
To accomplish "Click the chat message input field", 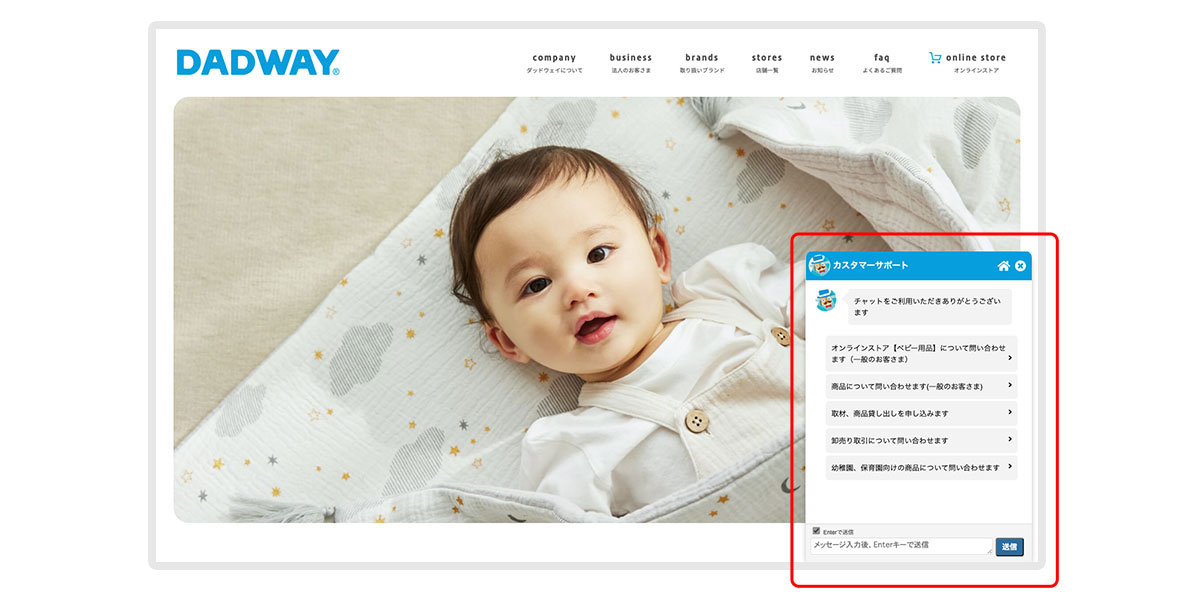I will click(x=902, y=546).
